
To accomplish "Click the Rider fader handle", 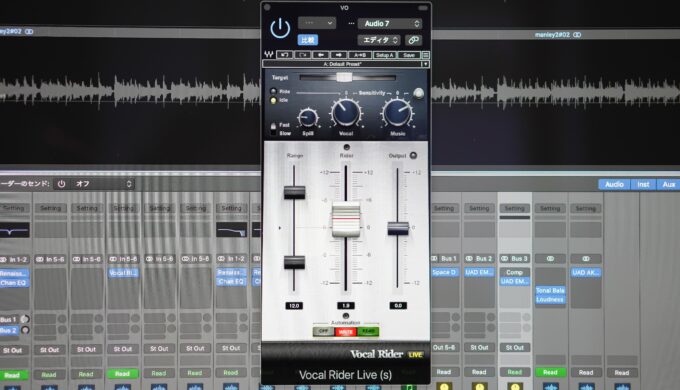I will click(346, 219).
